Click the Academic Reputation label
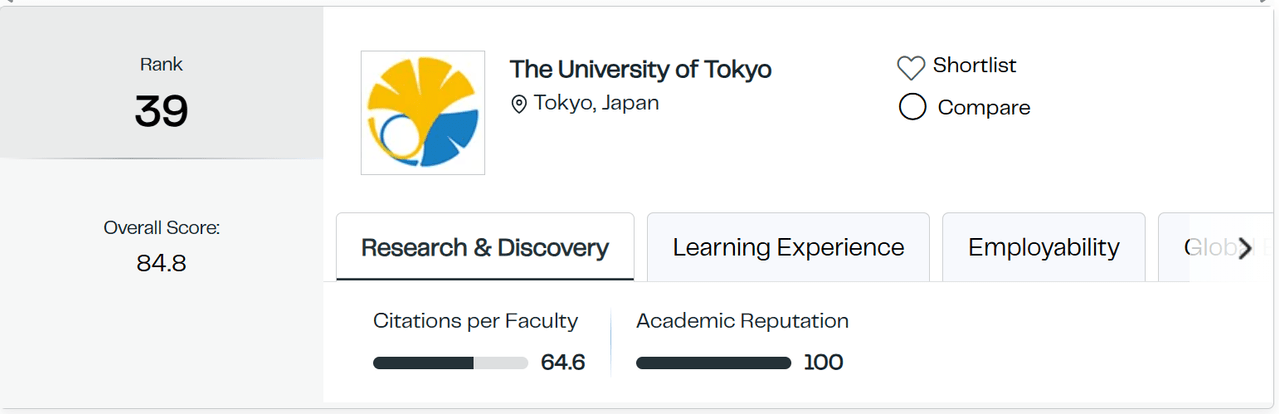The height and width of the screenshot is (414, 1279). click(742, 321)
